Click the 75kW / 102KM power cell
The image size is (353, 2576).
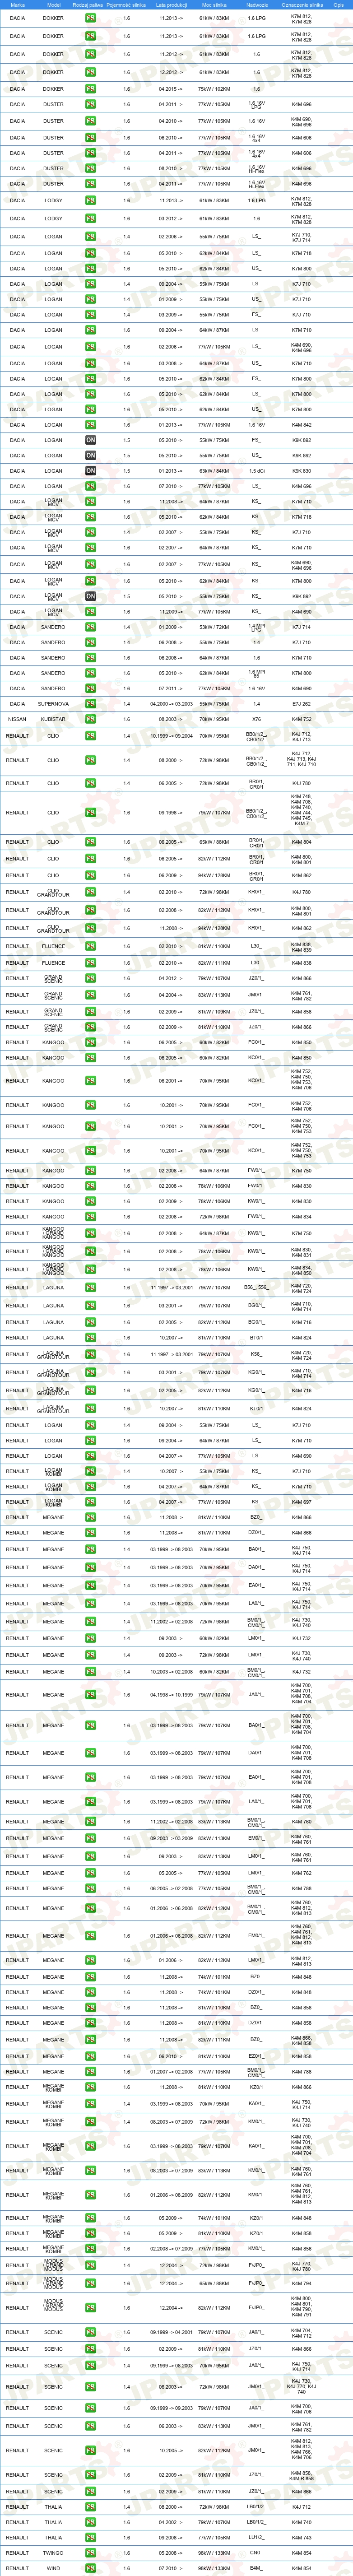(214, 89)
